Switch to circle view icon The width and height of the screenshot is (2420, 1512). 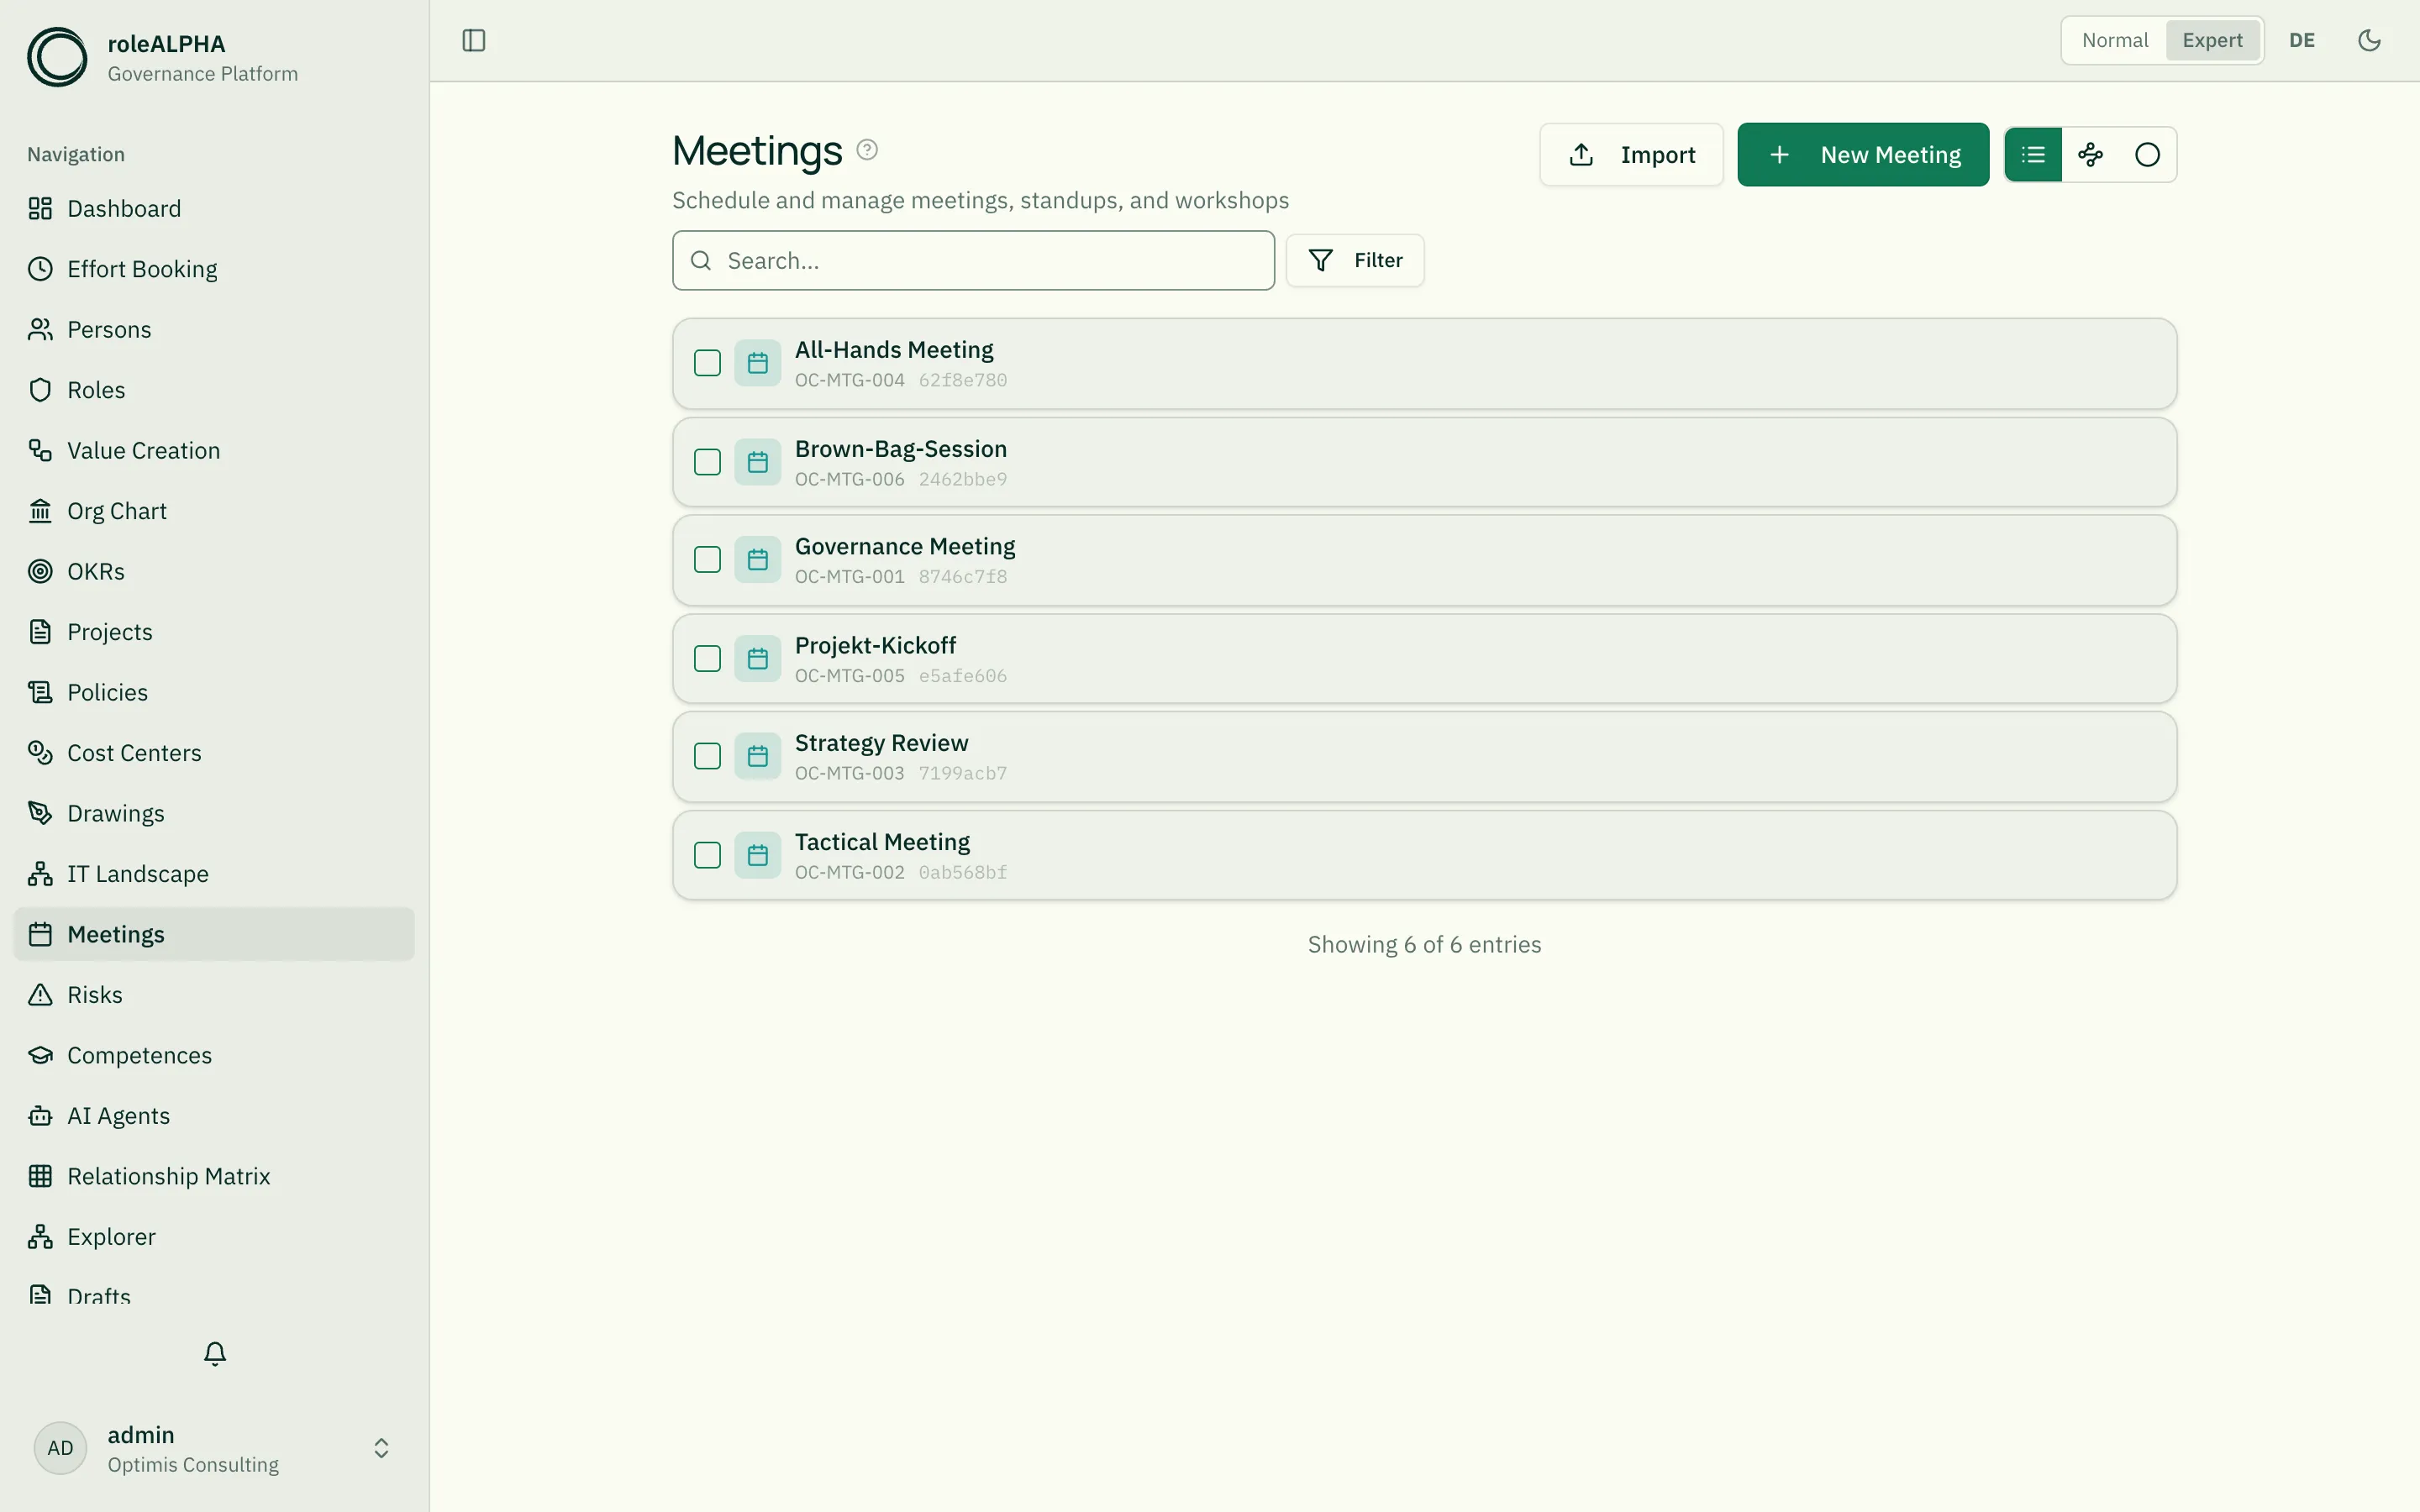2147,155
